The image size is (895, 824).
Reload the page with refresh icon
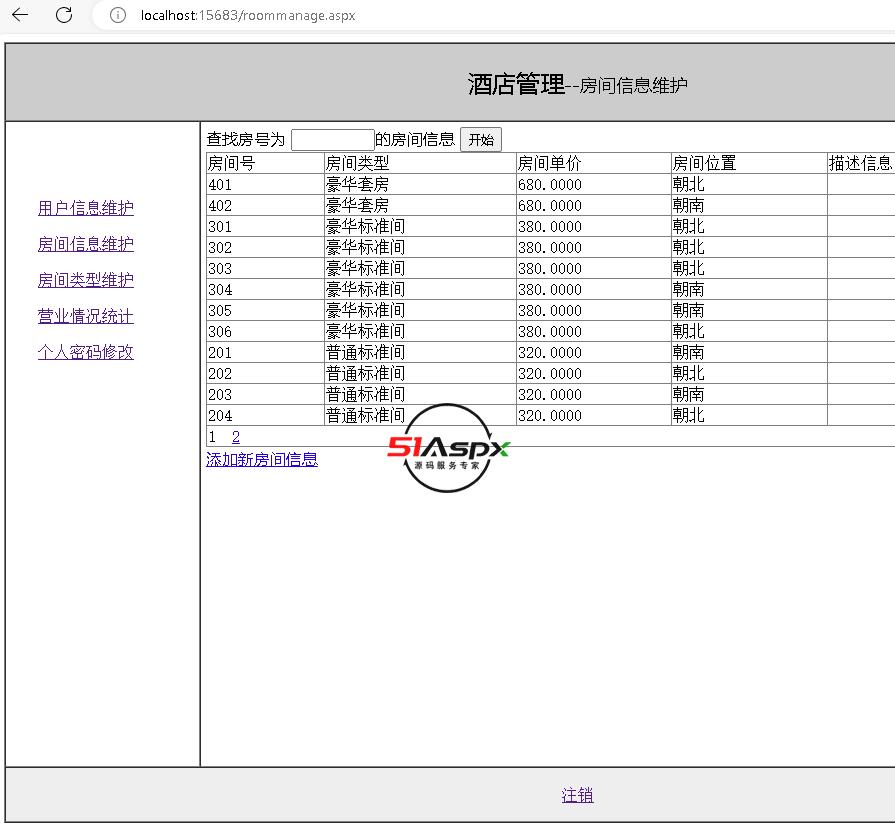pos(63,15)
